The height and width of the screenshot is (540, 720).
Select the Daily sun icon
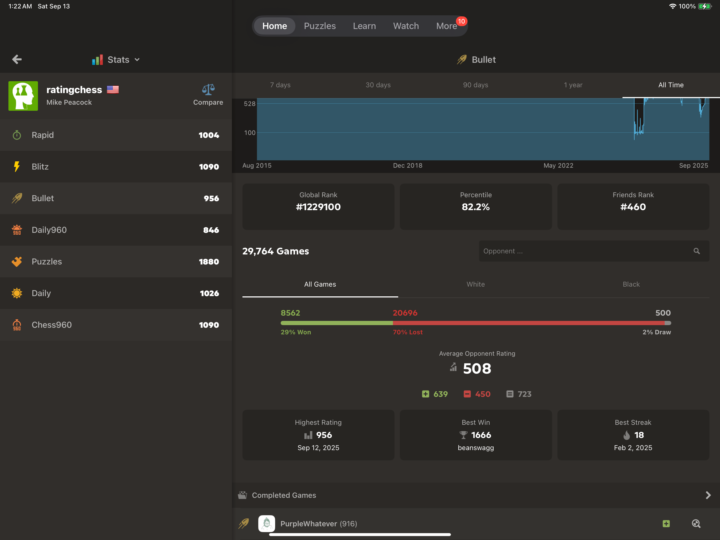click(17, 293)
